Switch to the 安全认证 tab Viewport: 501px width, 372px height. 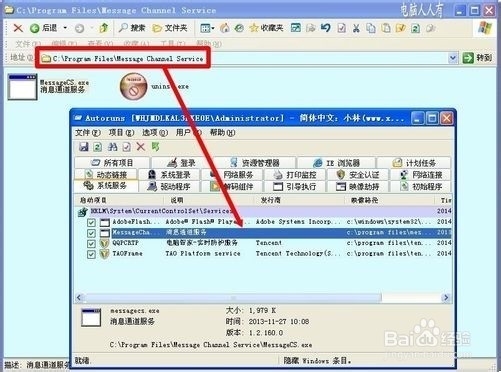(x=358, y=175)
